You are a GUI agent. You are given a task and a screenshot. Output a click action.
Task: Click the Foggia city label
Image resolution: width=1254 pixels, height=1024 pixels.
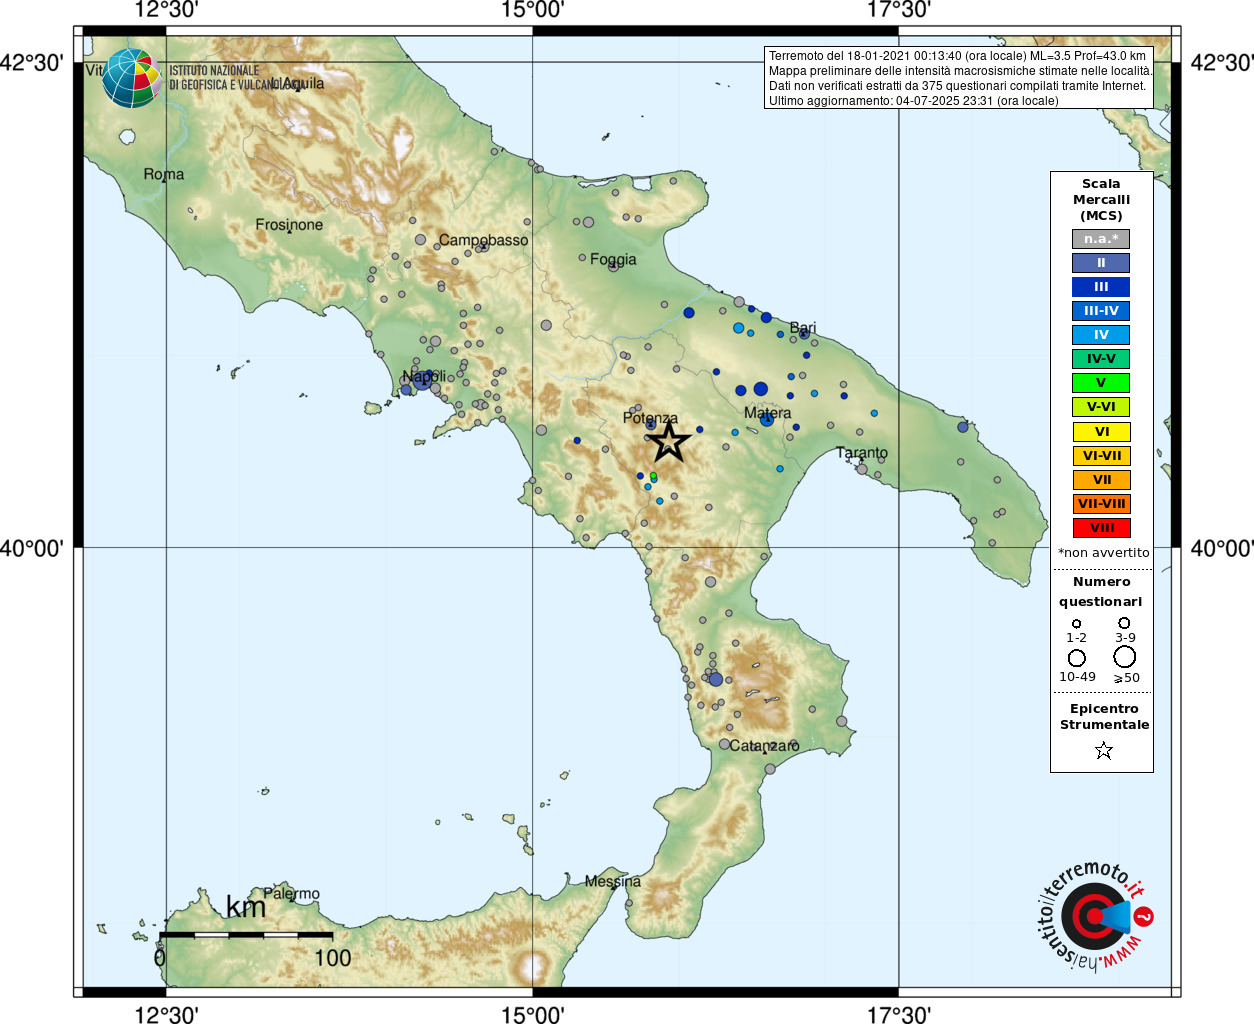[613, 259]
